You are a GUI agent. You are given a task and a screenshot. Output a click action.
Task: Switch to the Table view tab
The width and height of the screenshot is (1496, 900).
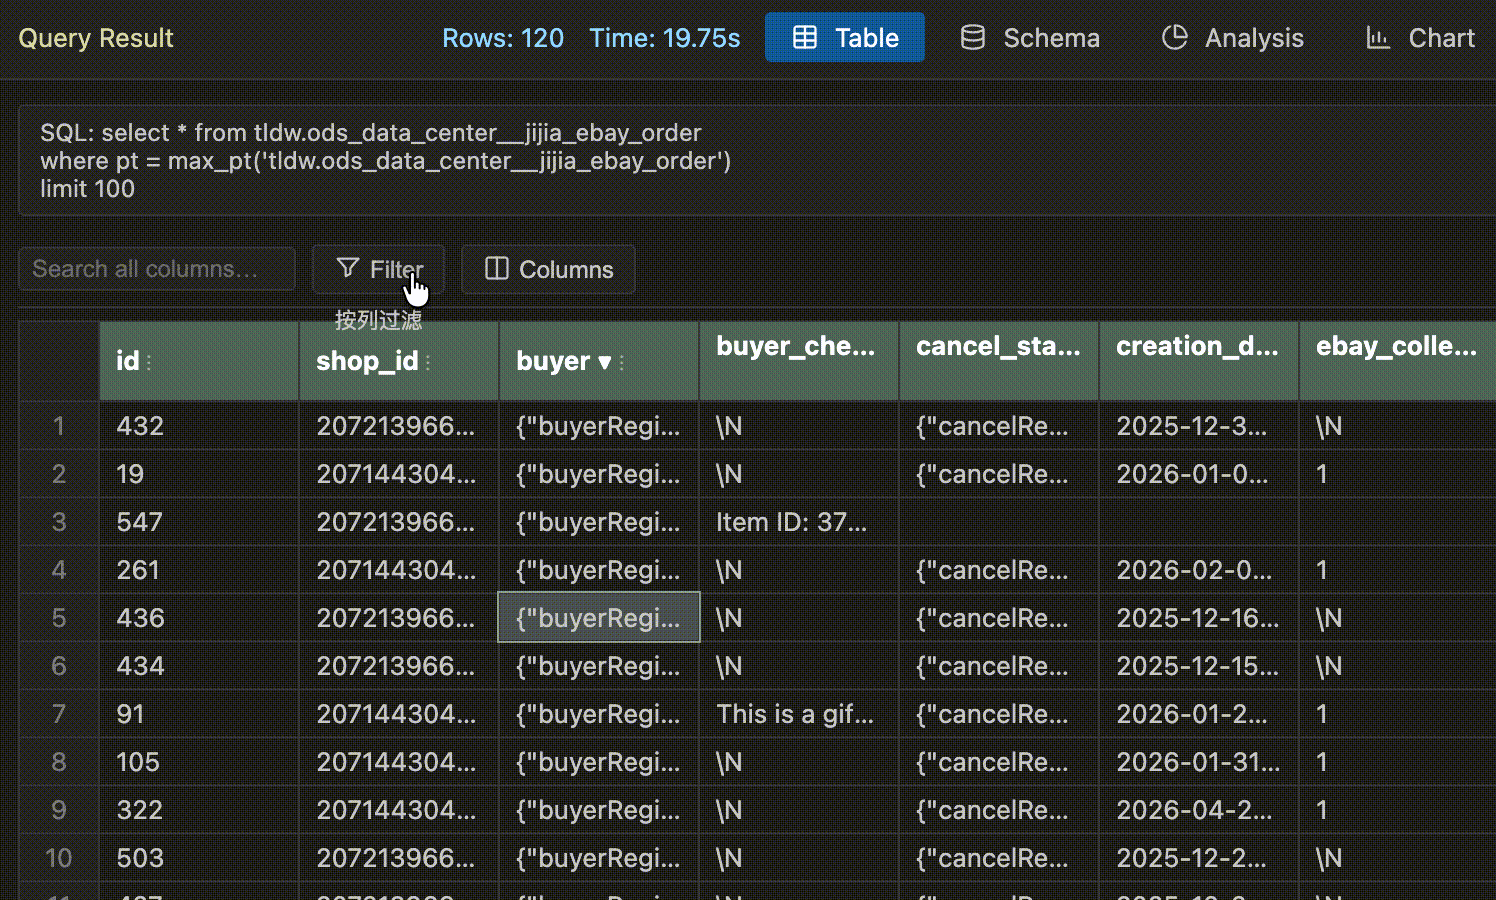click(845, 38)
